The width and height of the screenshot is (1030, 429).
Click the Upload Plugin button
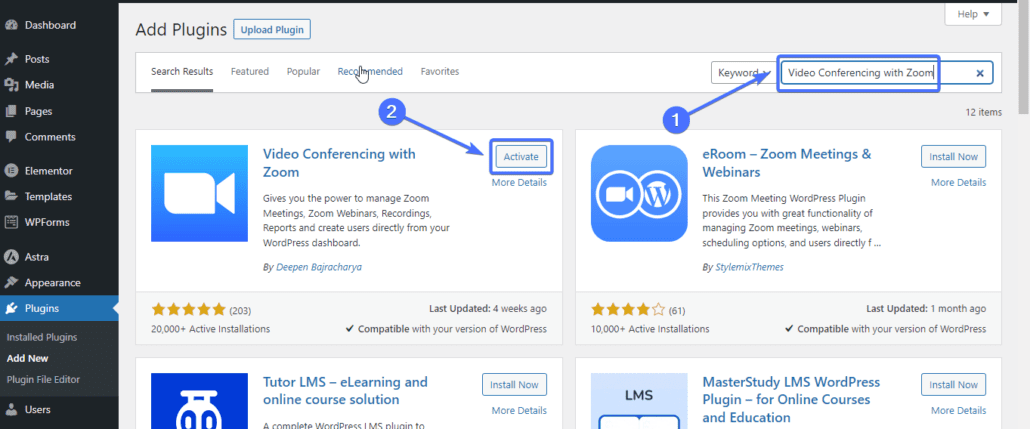[x=272, y=30]
